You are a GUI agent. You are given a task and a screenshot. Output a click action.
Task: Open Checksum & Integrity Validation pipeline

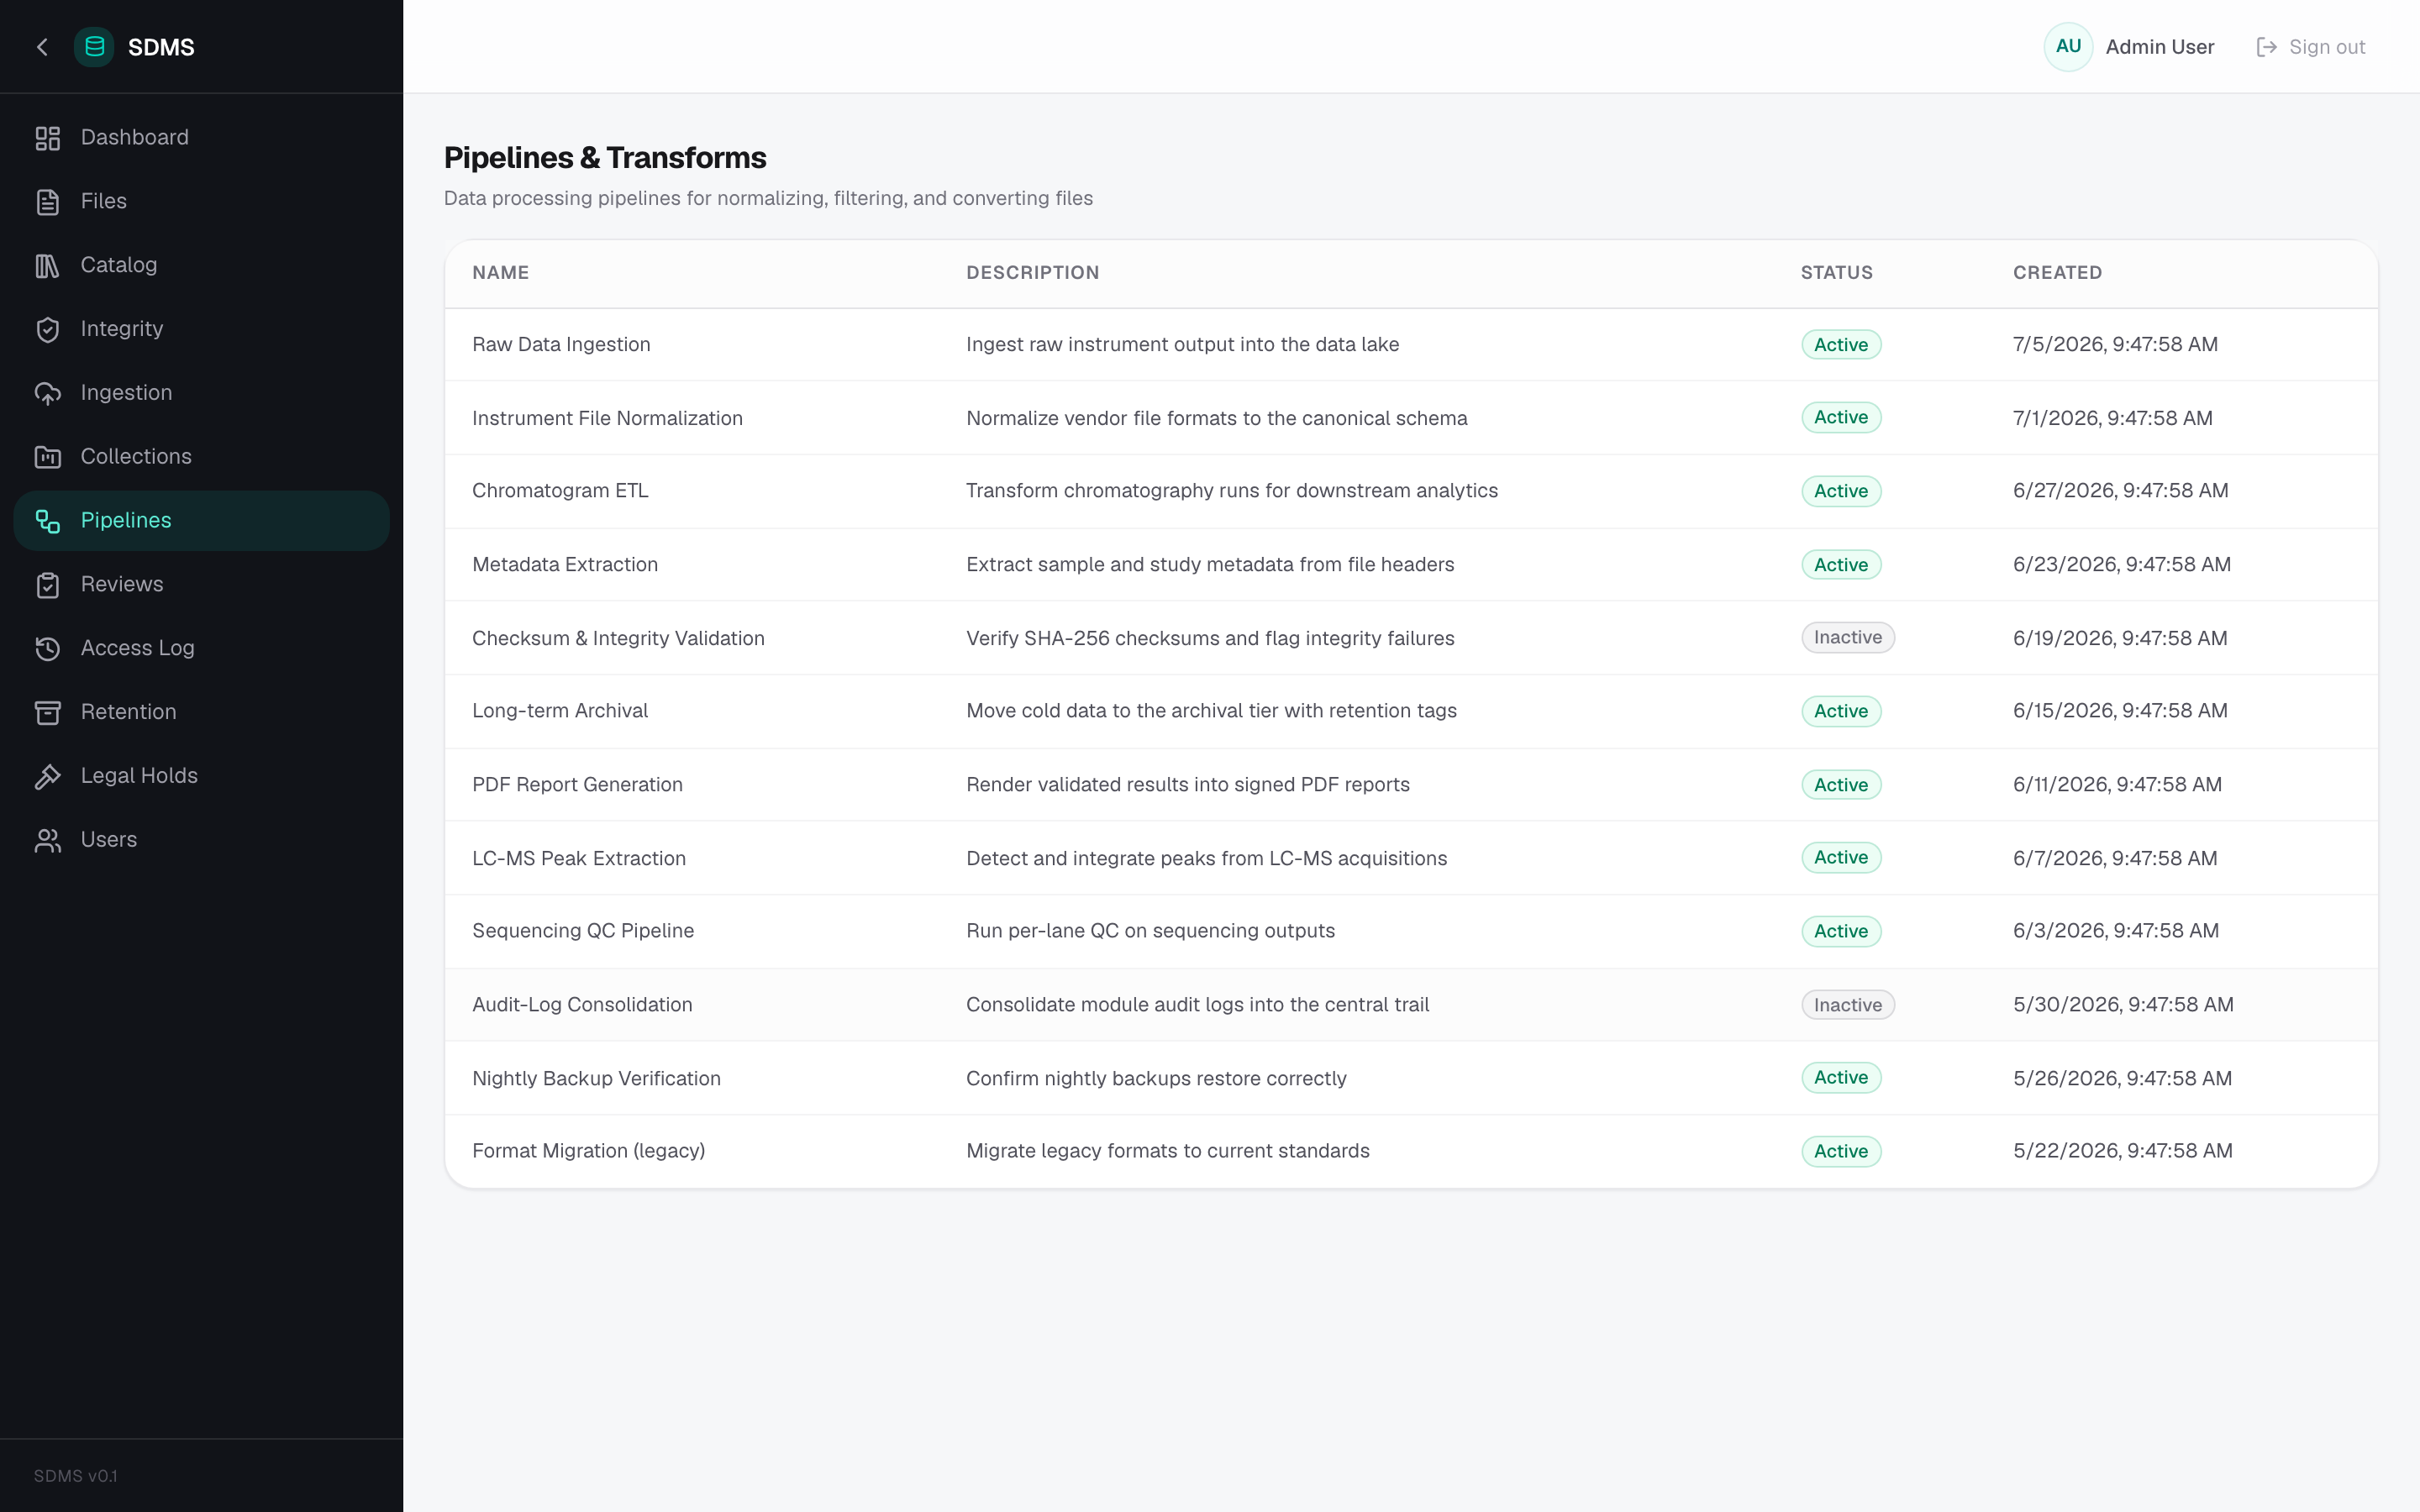point(618,639)
